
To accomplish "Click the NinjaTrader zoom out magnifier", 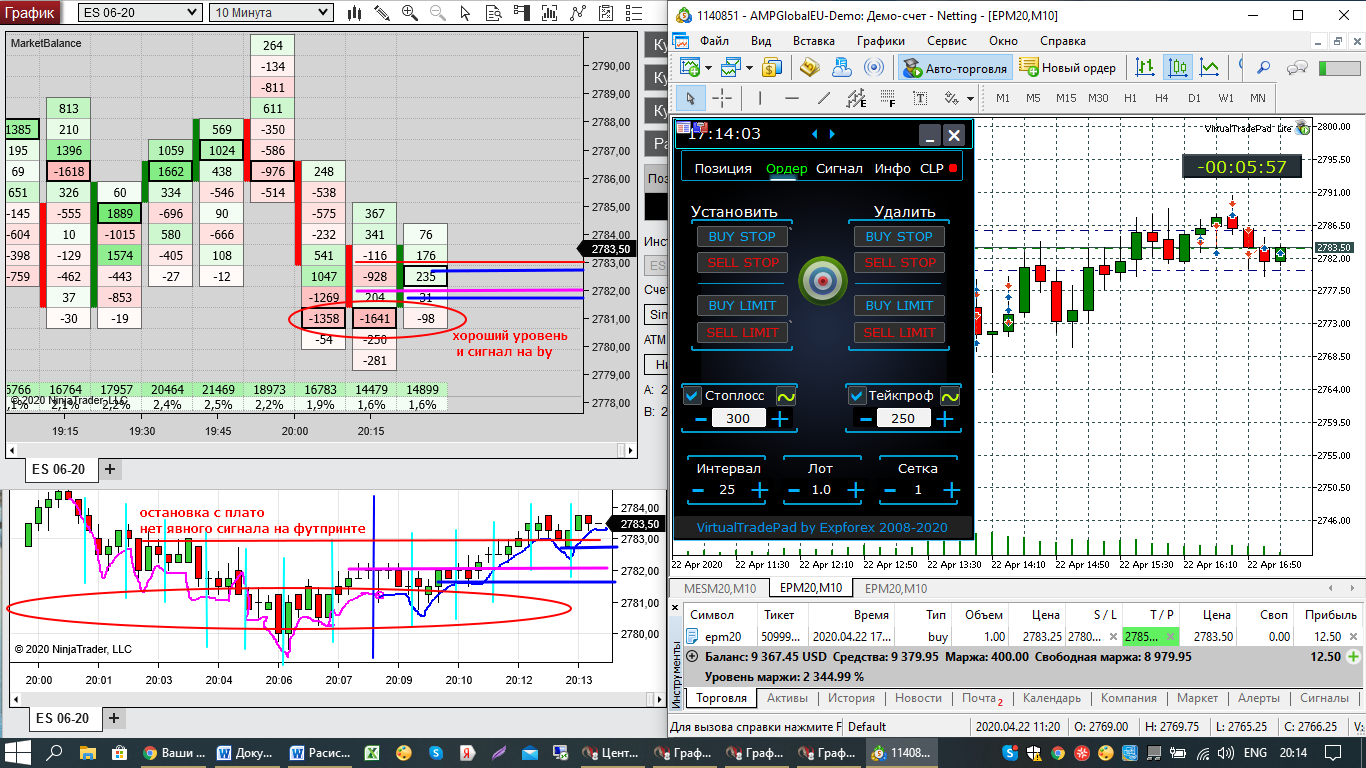I will [438, 13].
